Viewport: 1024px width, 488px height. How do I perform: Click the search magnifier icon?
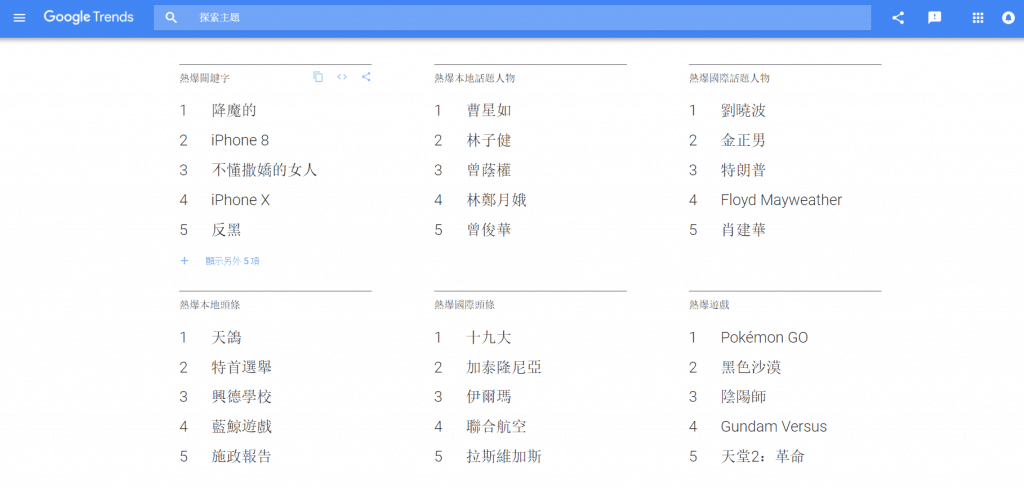(x=171, y=18)
